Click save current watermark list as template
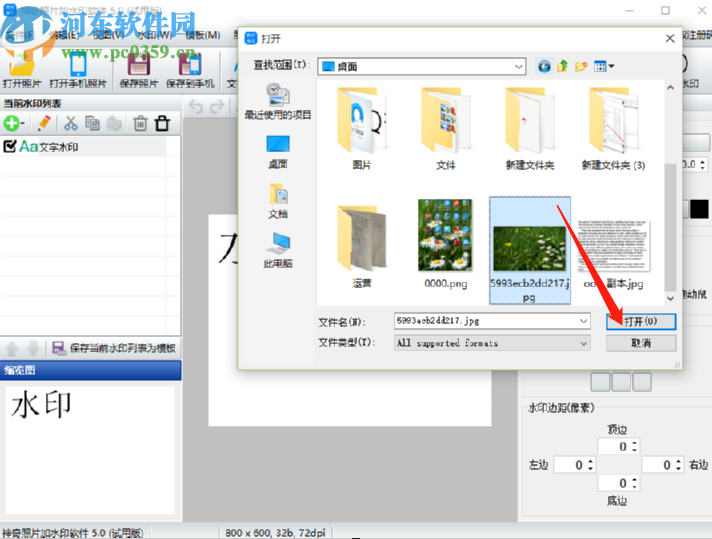The height and width of the screenshot is (539, 712). (x=114, y=348)
